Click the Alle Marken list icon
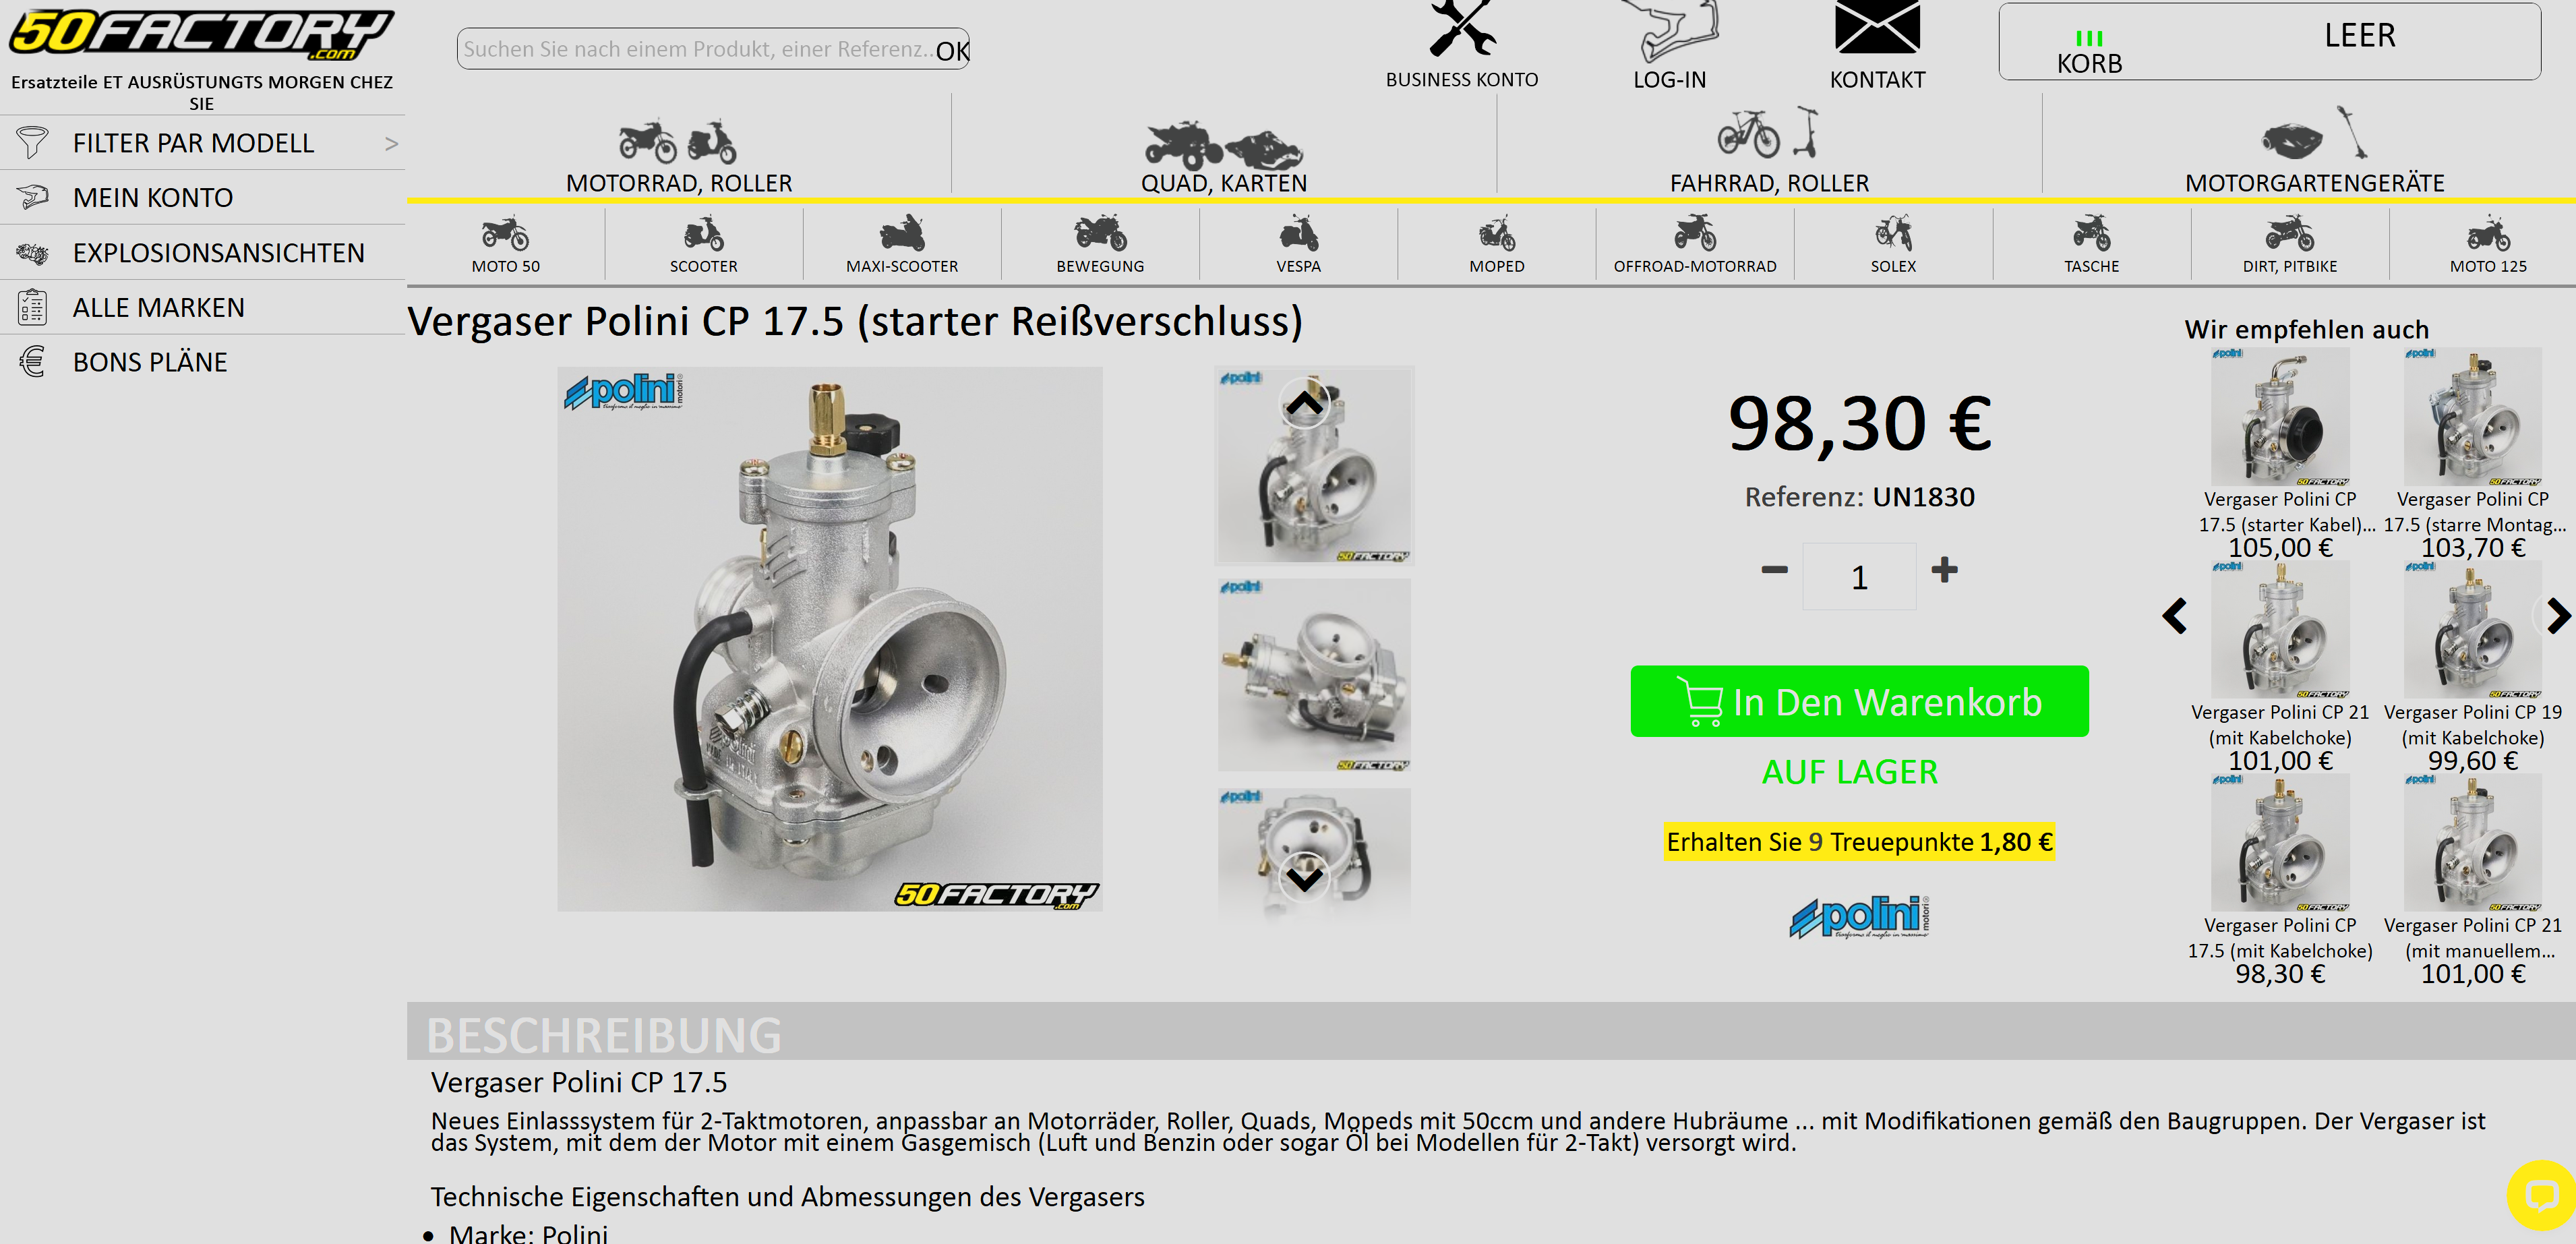 tap(32, 307)
